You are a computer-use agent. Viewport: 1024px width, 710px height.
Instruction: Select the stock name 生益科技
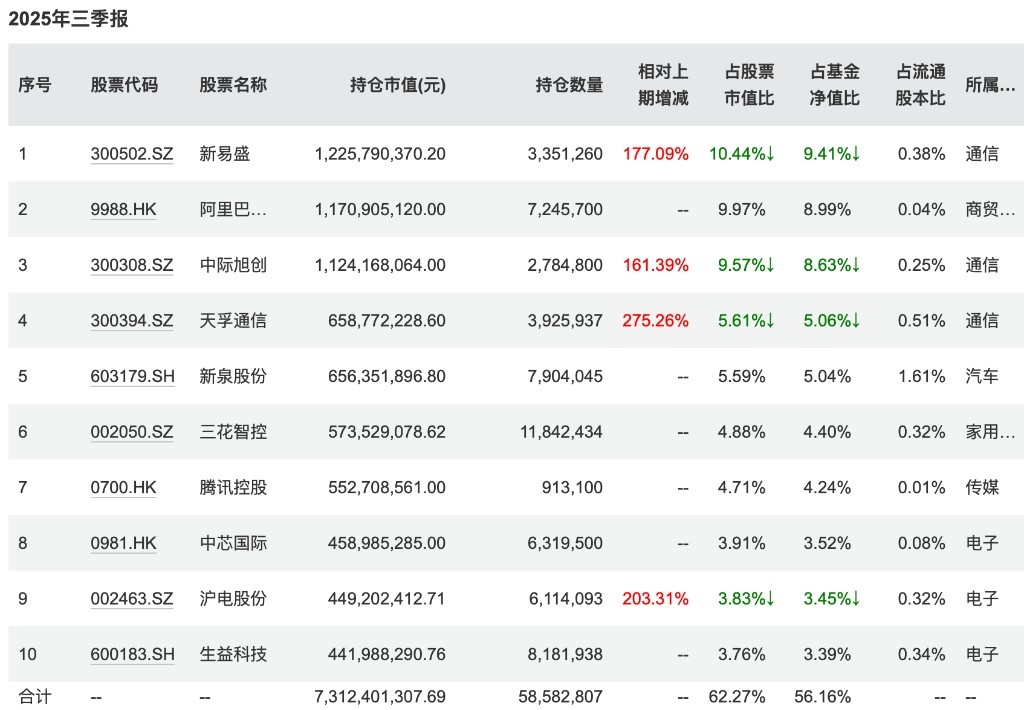(233, 654)
